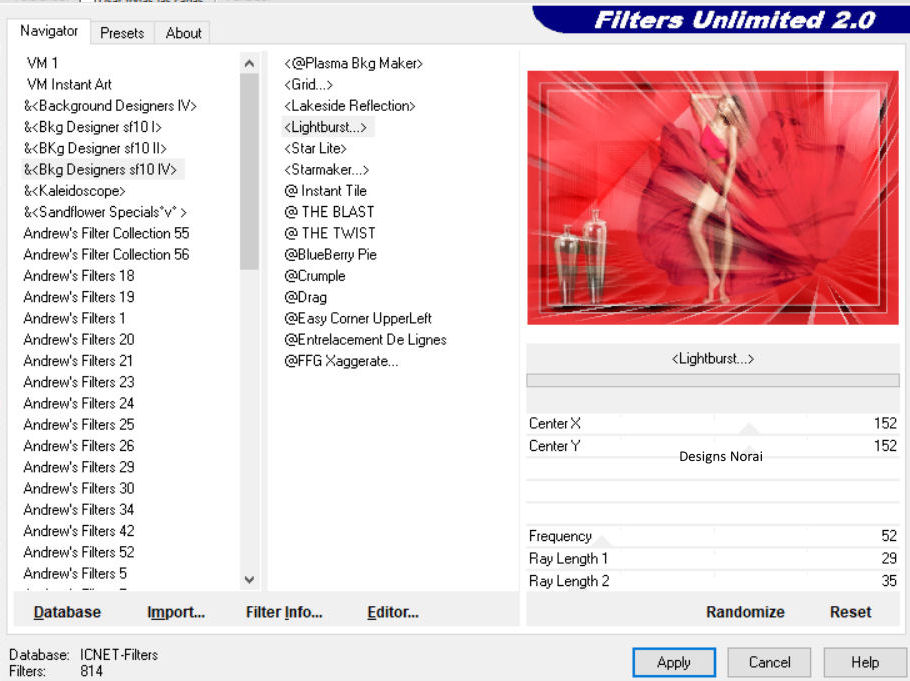The image size is (910, 681).
Task: Choose the @BlueBerry Pie filter
Action: [330, 254]
